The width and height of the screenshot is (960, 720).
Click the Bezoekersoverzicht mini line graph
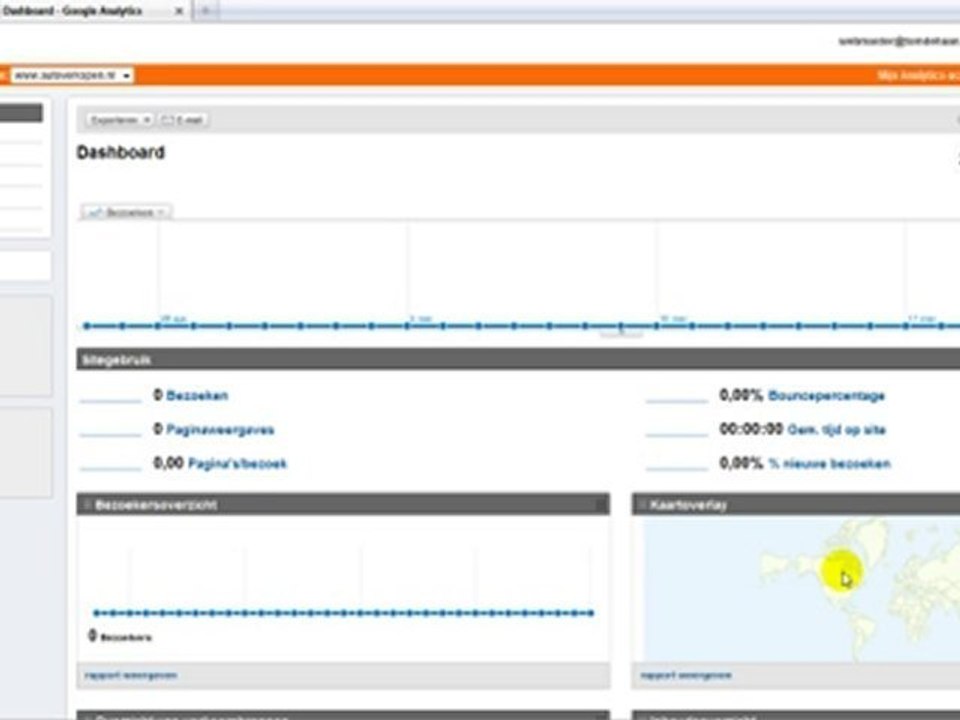[x=343, y=613]
